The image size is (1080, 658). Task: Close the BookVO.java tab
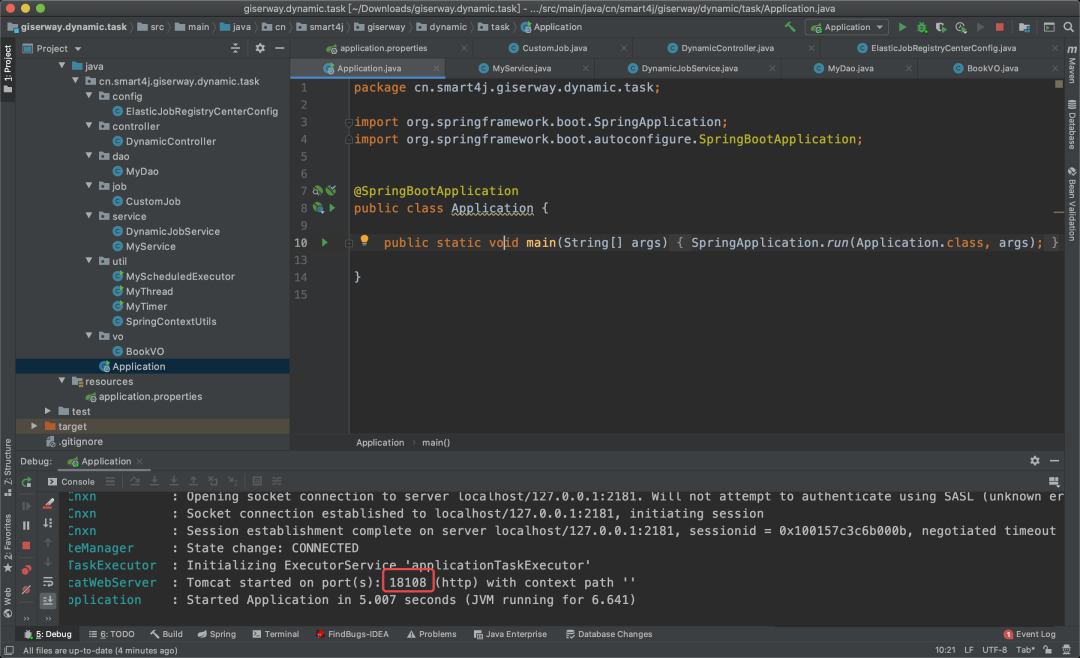pos(1055,68)
